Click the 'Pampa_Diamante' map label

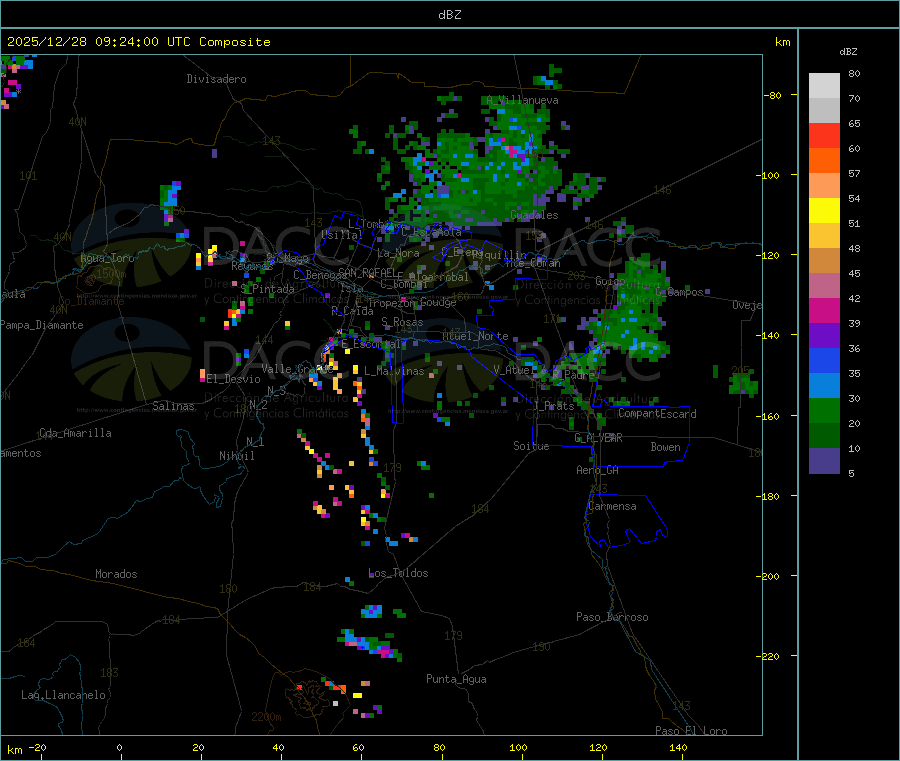(41, 325)
